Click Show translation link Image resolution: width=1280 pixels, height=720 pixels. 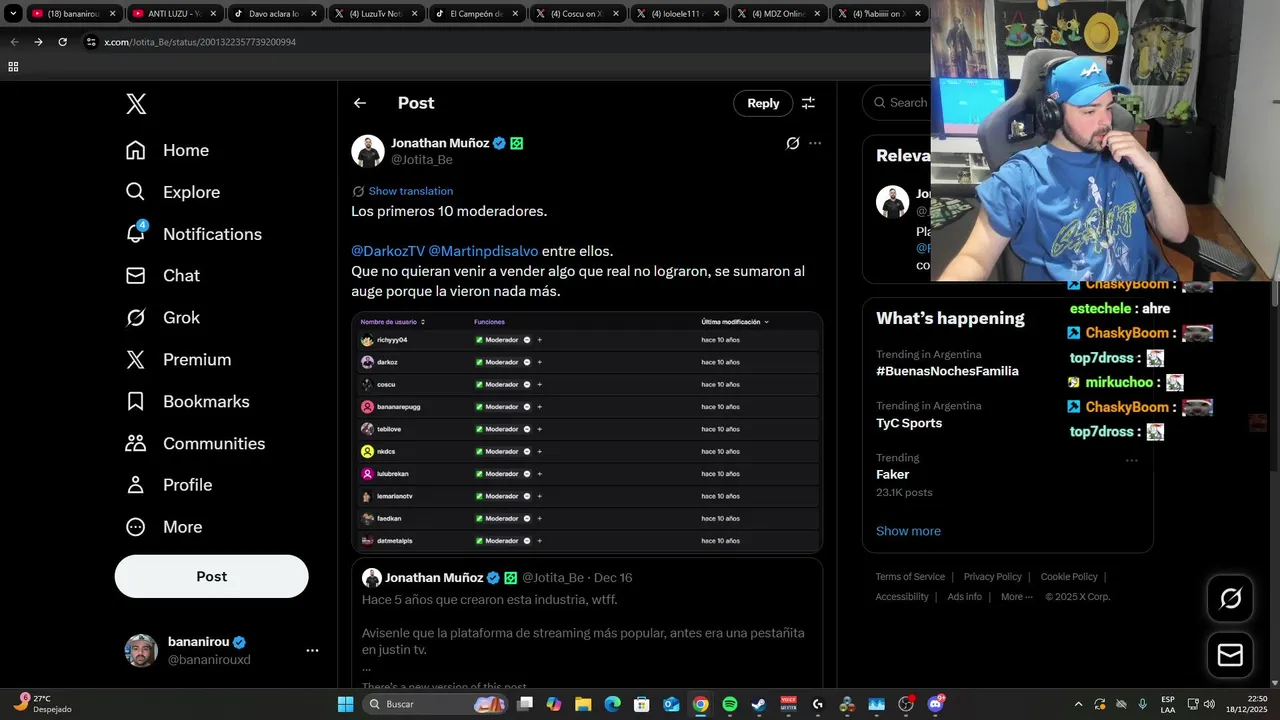[x=410, y=191]
